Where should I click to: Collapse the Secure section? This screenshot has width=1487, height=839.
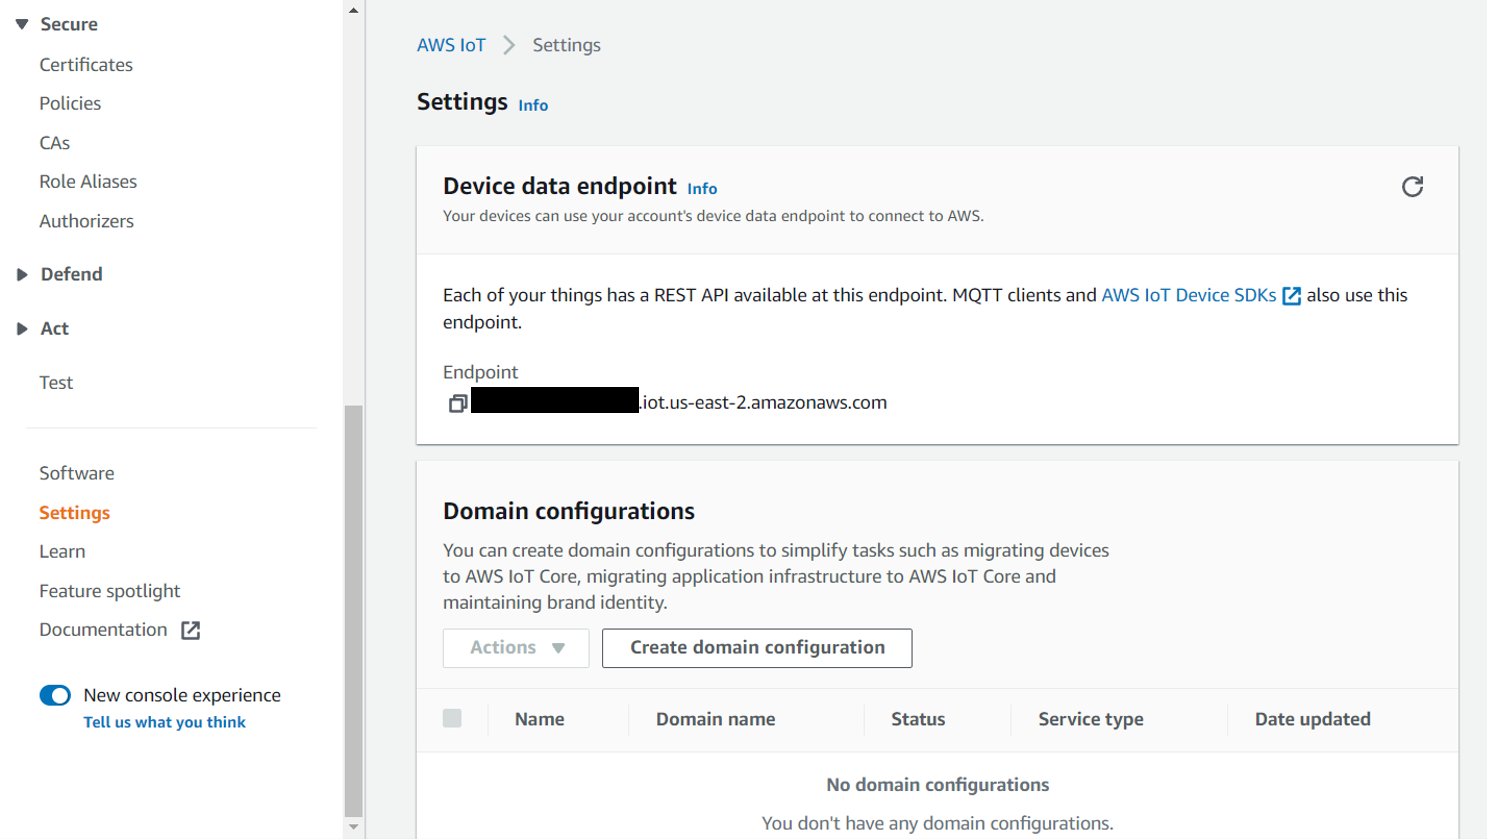point(22,24)
